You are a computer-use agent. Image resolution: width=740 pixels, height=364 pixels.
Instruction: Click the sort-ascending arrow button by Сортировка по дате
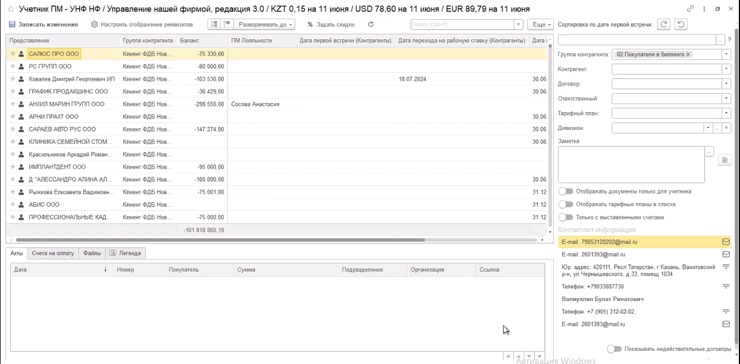click(x=664, y=24)
